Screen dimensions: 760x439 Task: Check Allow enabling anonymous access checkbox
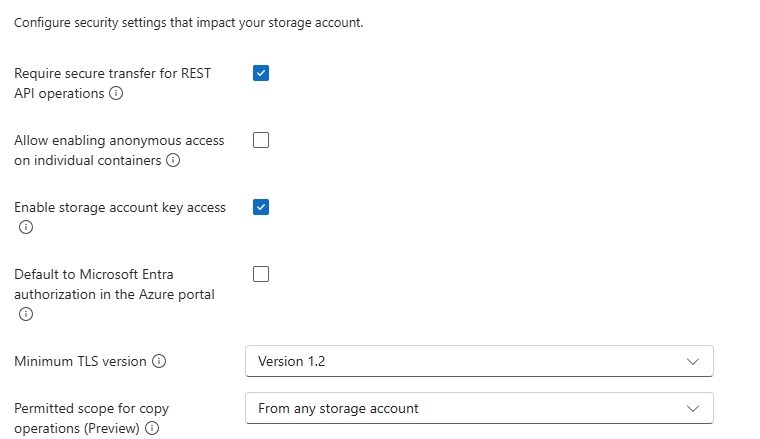click(261, 140)
